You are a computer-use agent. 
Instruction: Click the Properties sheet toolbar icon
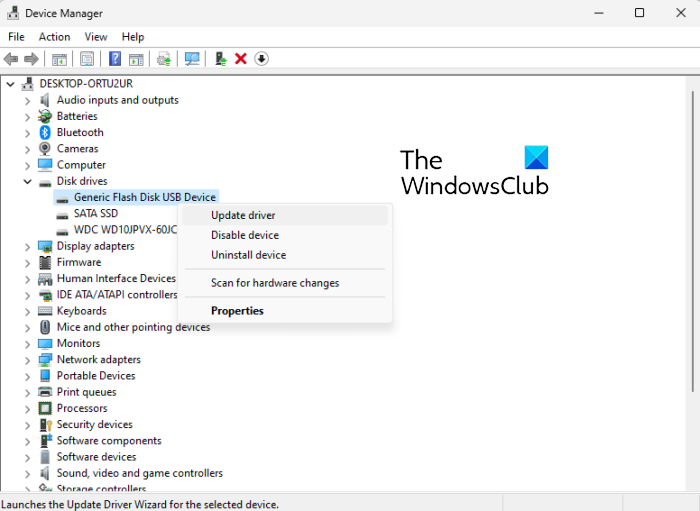click(x=87, y=59)
